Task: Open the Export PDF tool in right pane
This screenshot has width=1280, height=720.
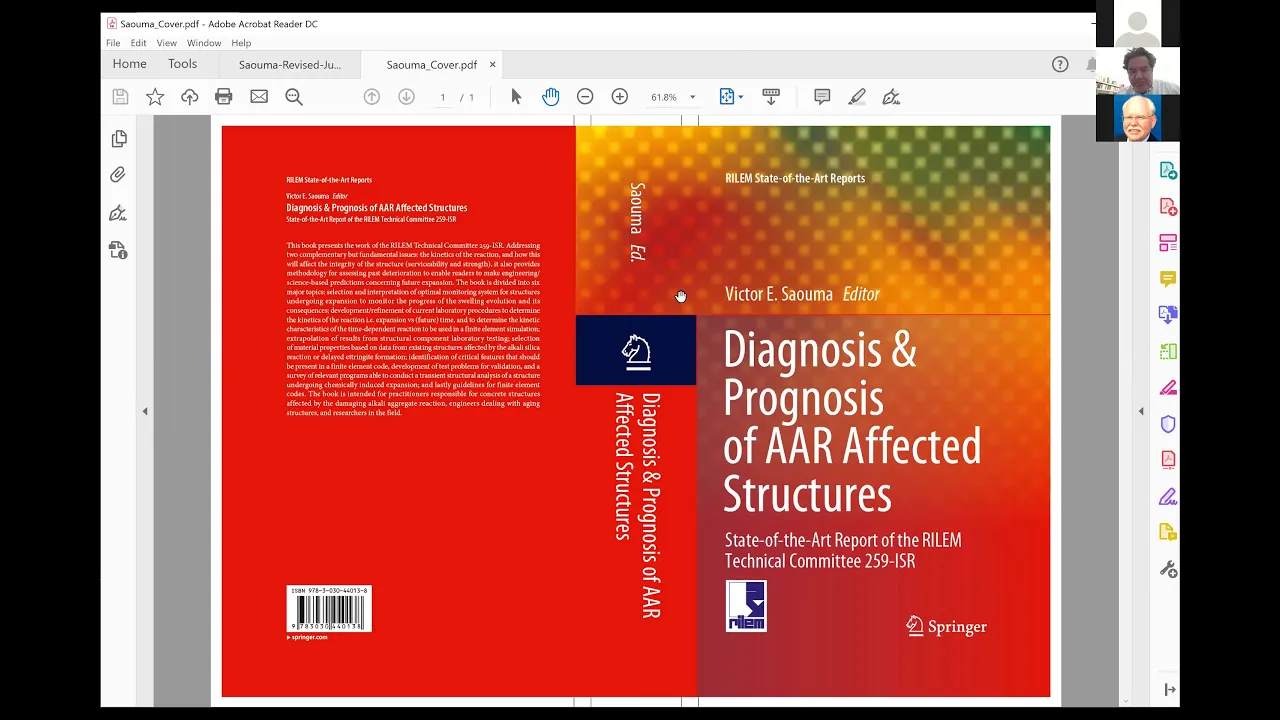Action: click(x=1168, y=171)
